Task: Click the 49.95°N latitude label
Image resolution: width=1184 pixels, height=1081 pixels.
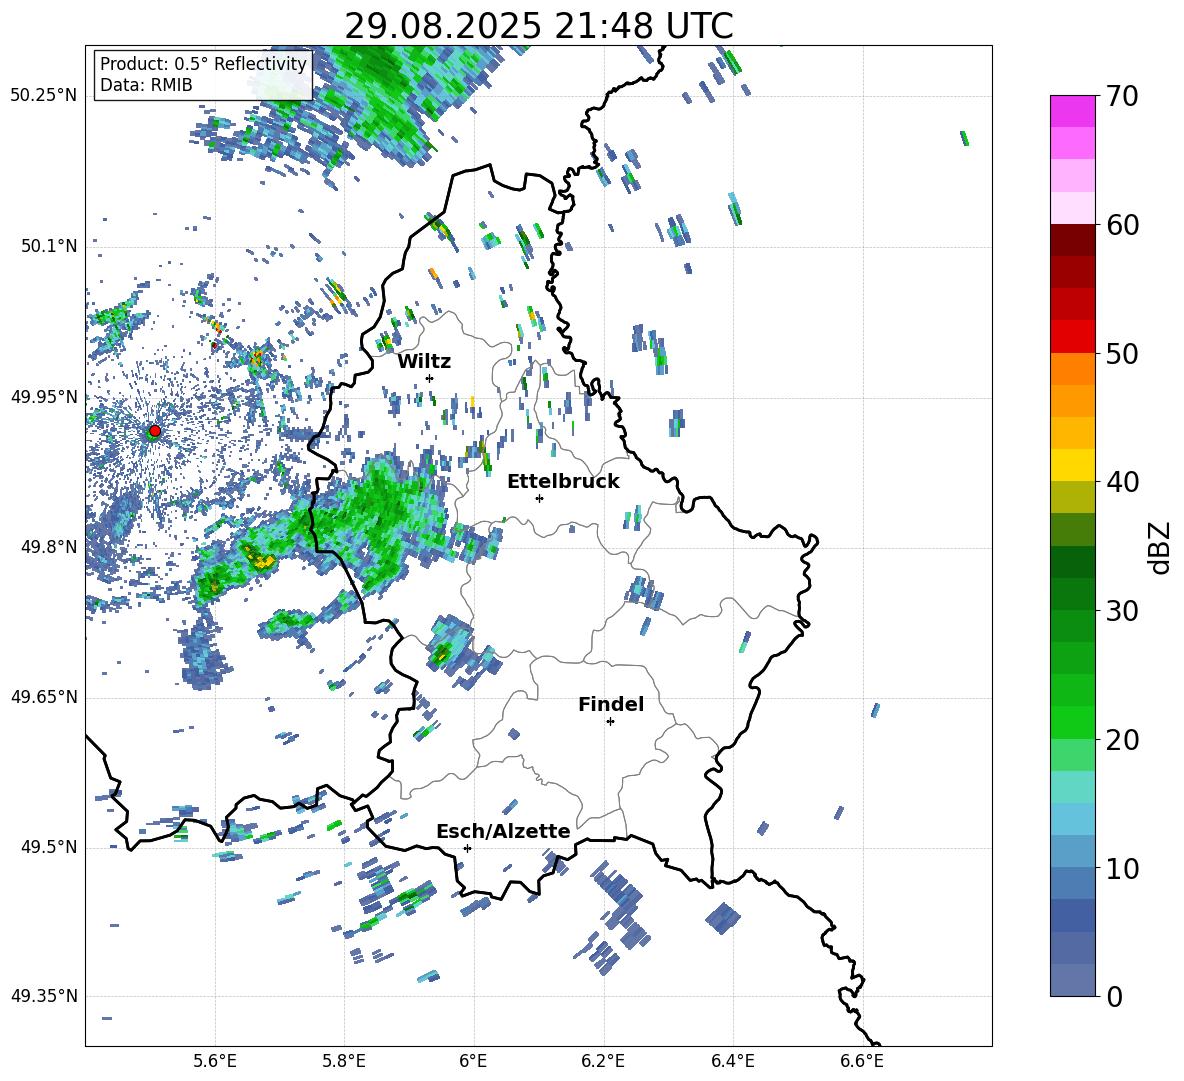Action: point(44,396)
